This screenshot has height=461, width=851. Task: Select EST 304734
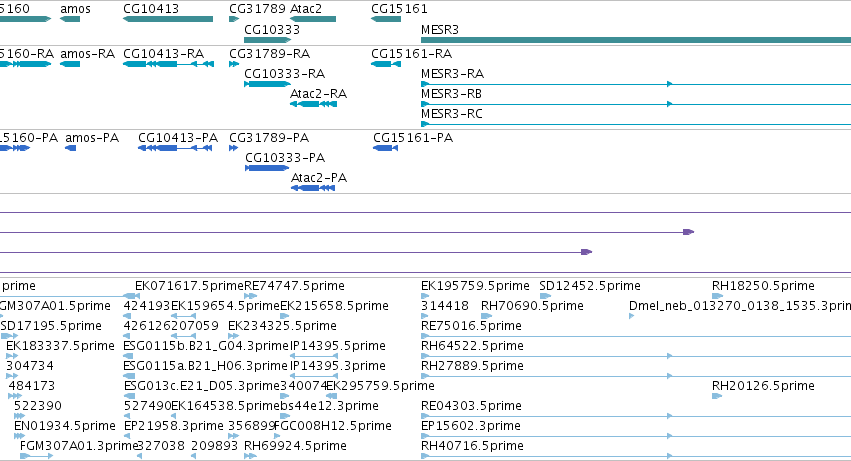[30, 367]
